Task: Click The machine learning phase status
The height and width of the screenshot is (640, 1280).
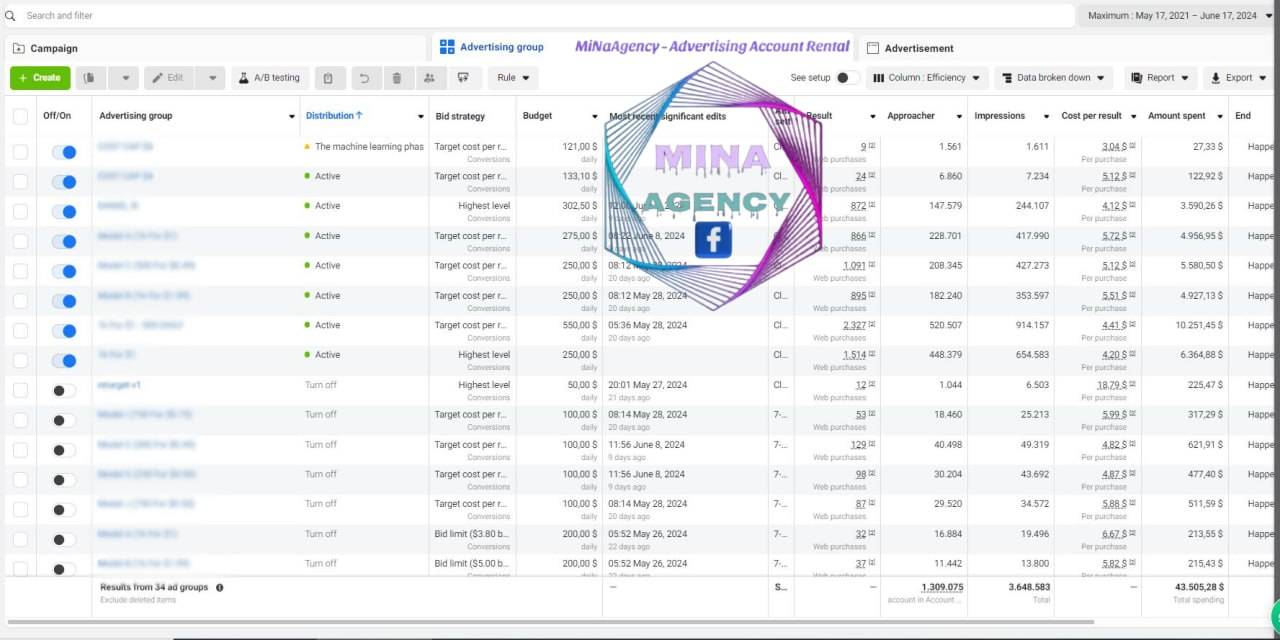Action: (369, 146)
